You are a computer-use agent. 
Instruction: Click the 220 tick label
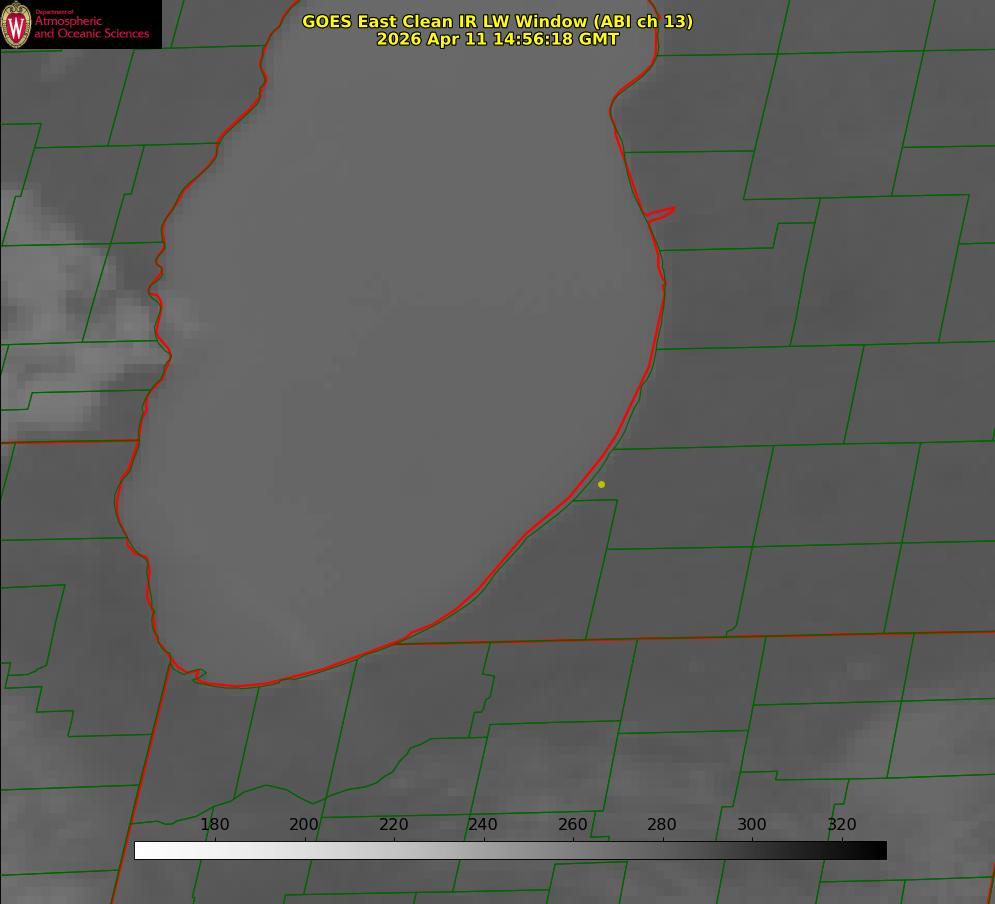pyautogui.click(x=393, y=824)
